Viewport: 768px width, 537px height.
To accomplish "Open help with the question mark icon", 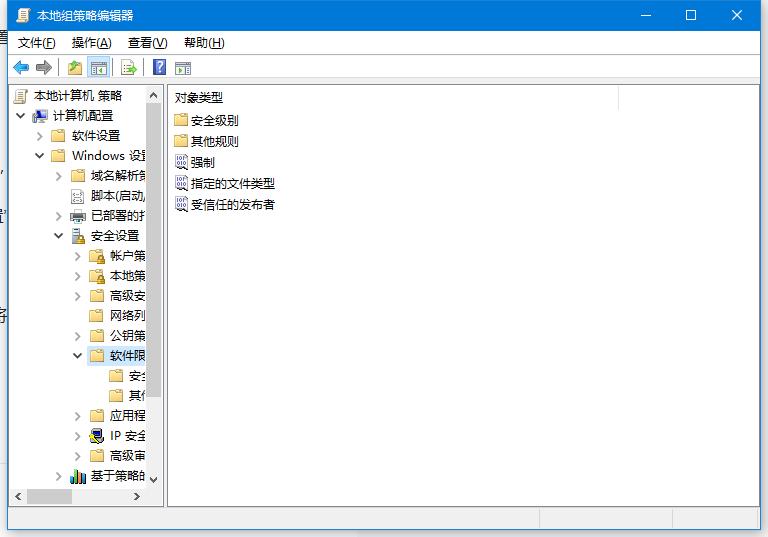I will coord(159,67).
